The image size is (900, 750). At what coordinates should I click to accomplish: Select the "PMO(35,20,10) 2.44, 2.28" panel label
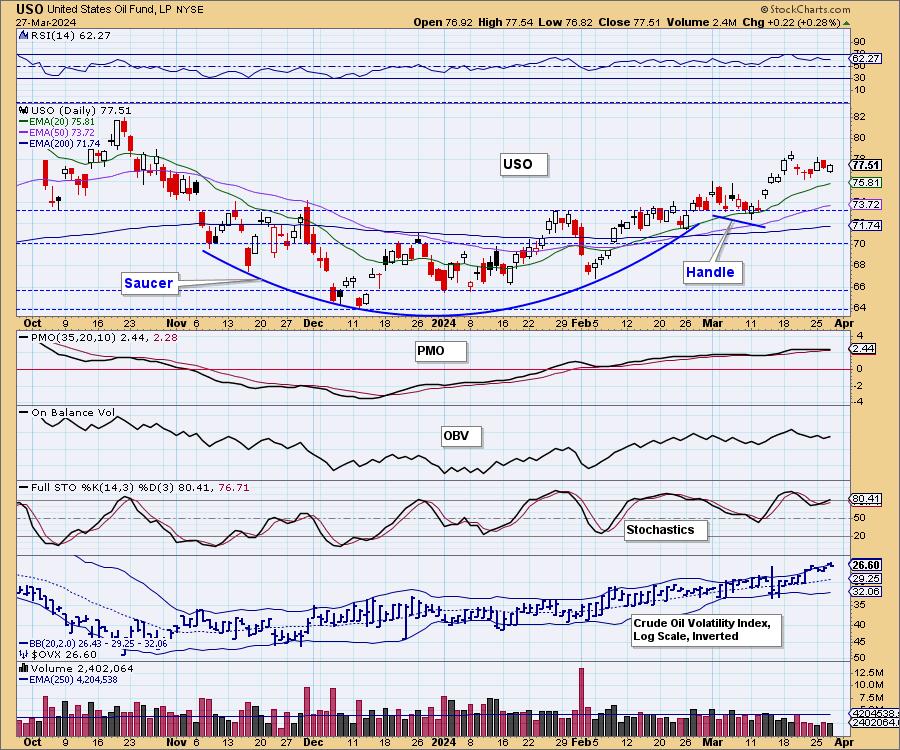(104, 337)
